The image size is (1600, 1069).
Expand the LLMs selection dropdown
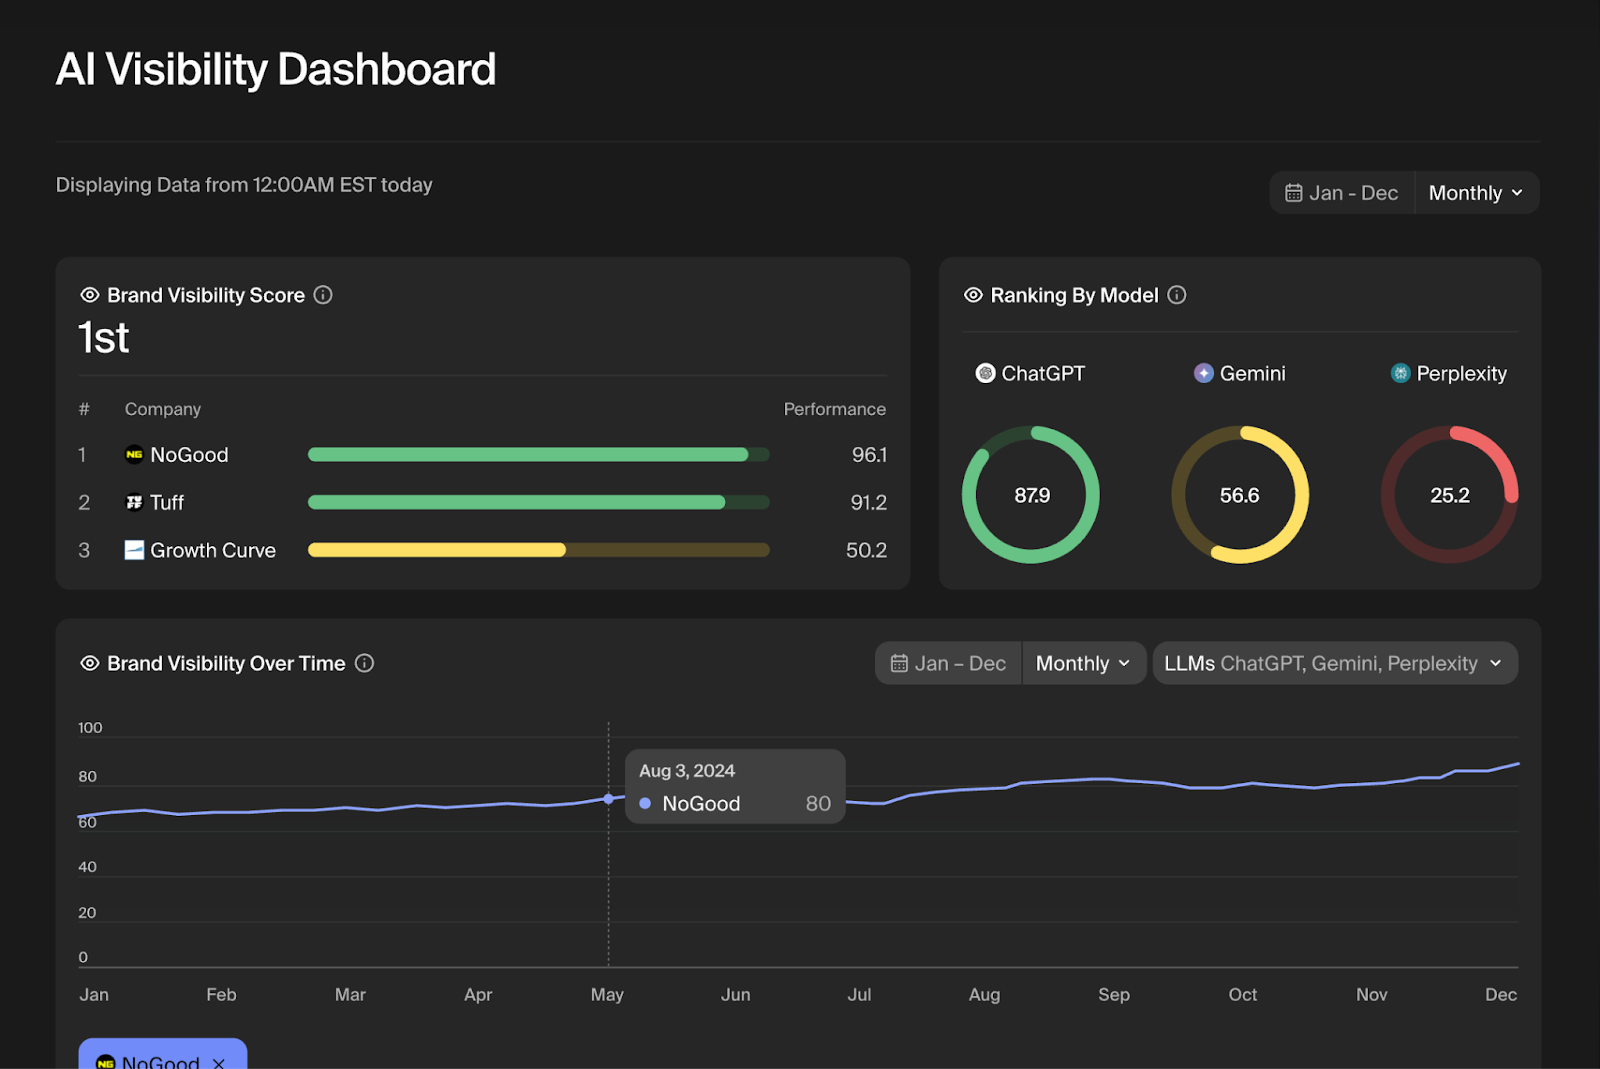(x=1335, y=663)
